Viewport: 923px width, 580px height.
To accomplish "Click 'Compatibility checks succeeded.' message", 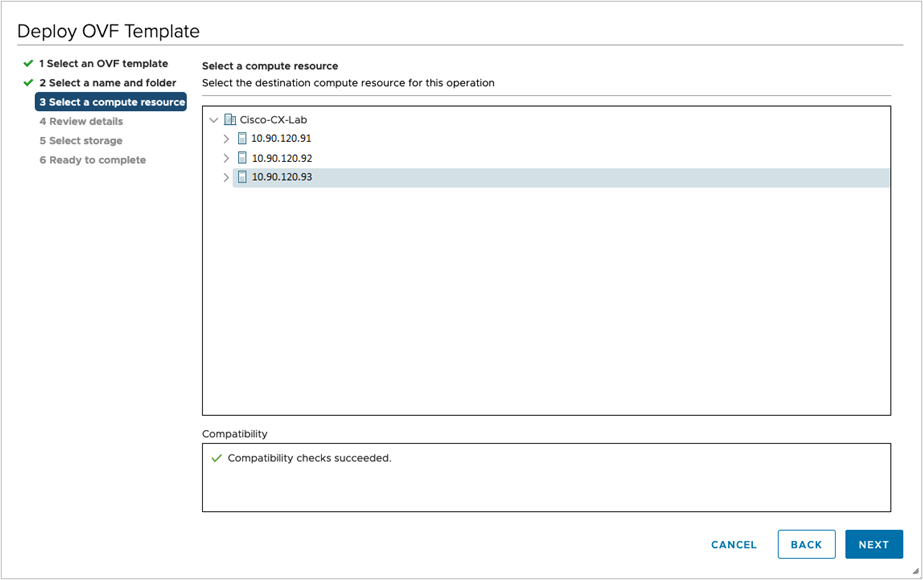I will (309, 458).
